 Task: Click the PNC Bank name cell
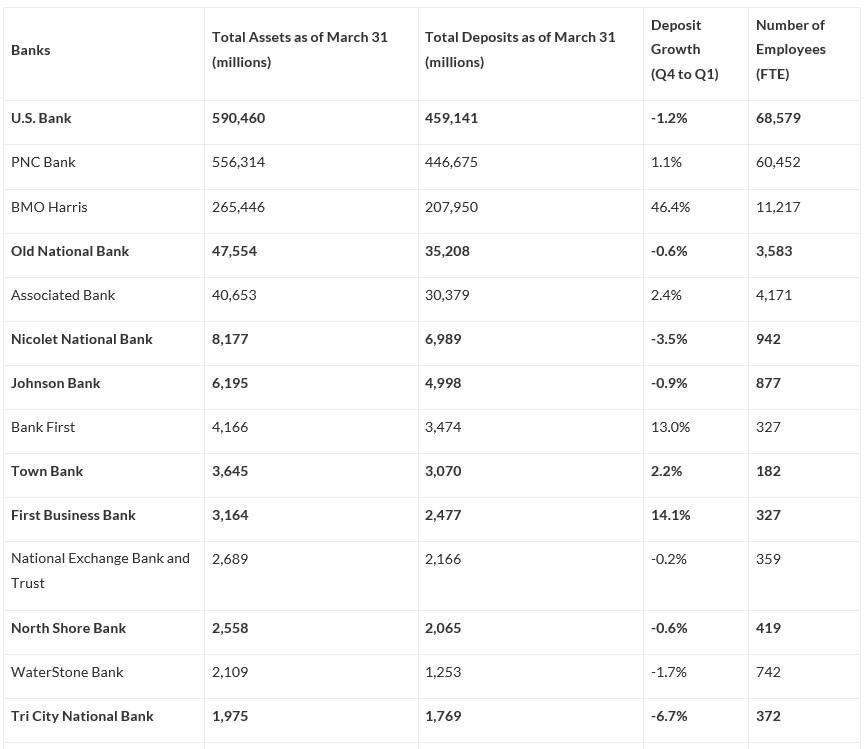click(x=43, y=162)
